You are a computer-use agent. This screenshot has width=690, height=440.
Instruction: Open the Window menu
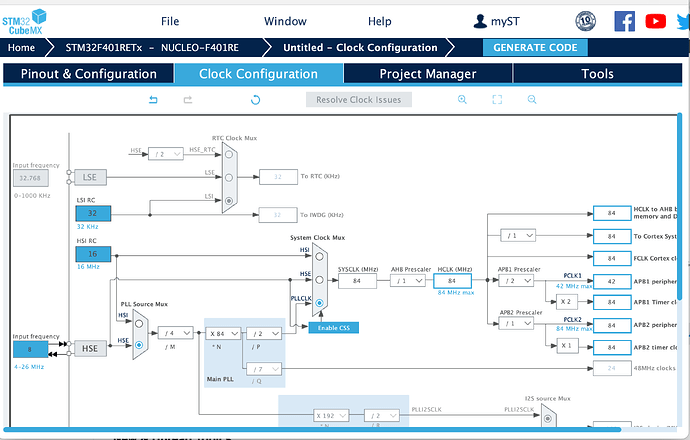285,21
